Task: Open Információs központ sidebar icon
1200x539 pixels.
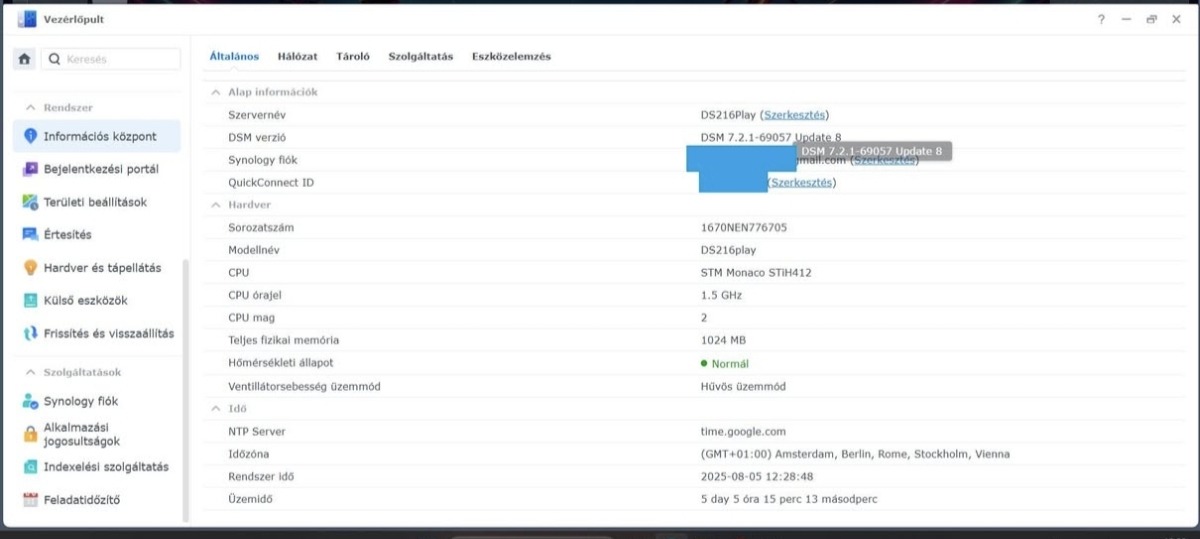Action: coord(30,136)
